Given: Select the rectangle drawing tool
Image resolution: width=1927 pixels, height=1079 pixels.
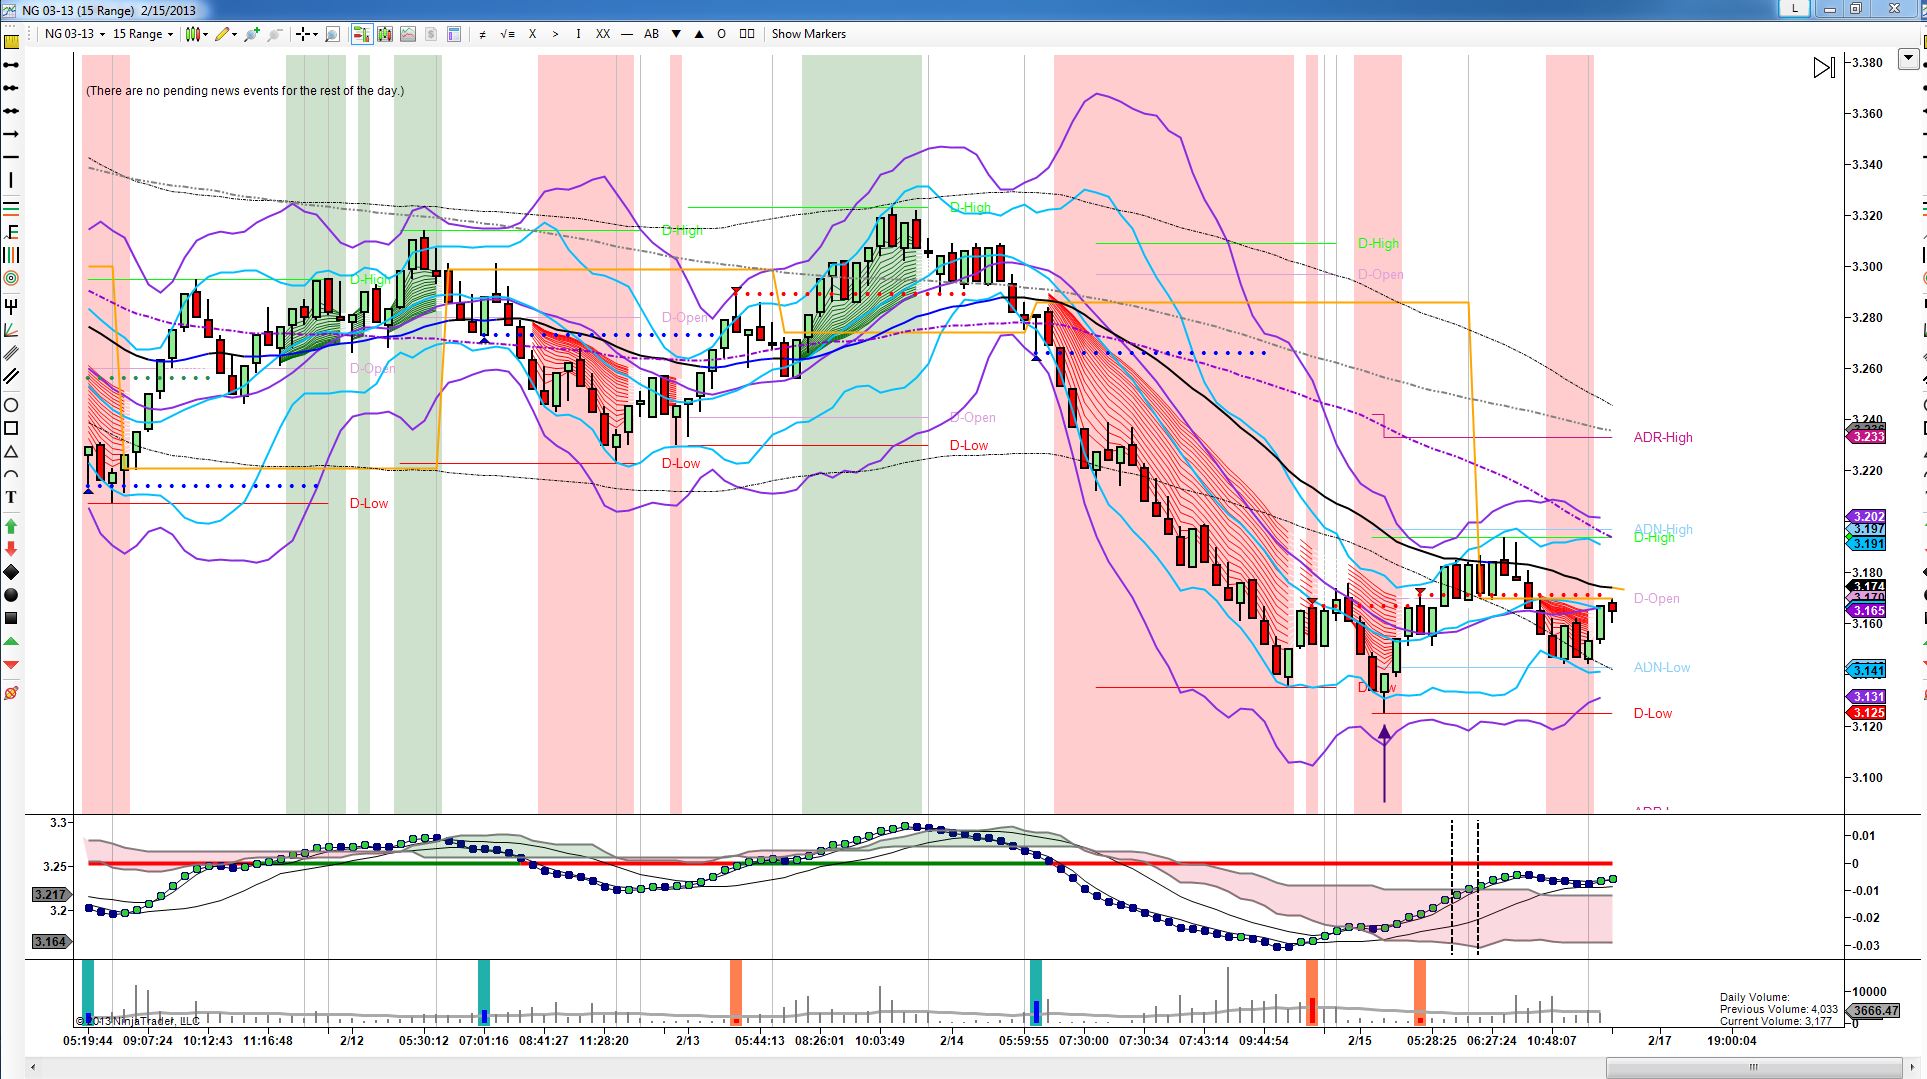Looking at the screenshot, I should coord(11,428).
